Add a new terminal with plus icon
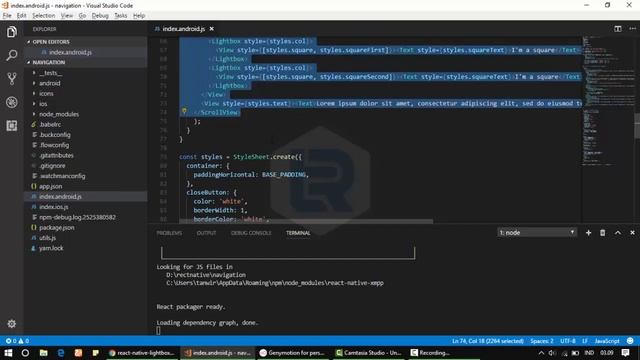The height and width of the screenshot is (360, 640). point(588,233)
